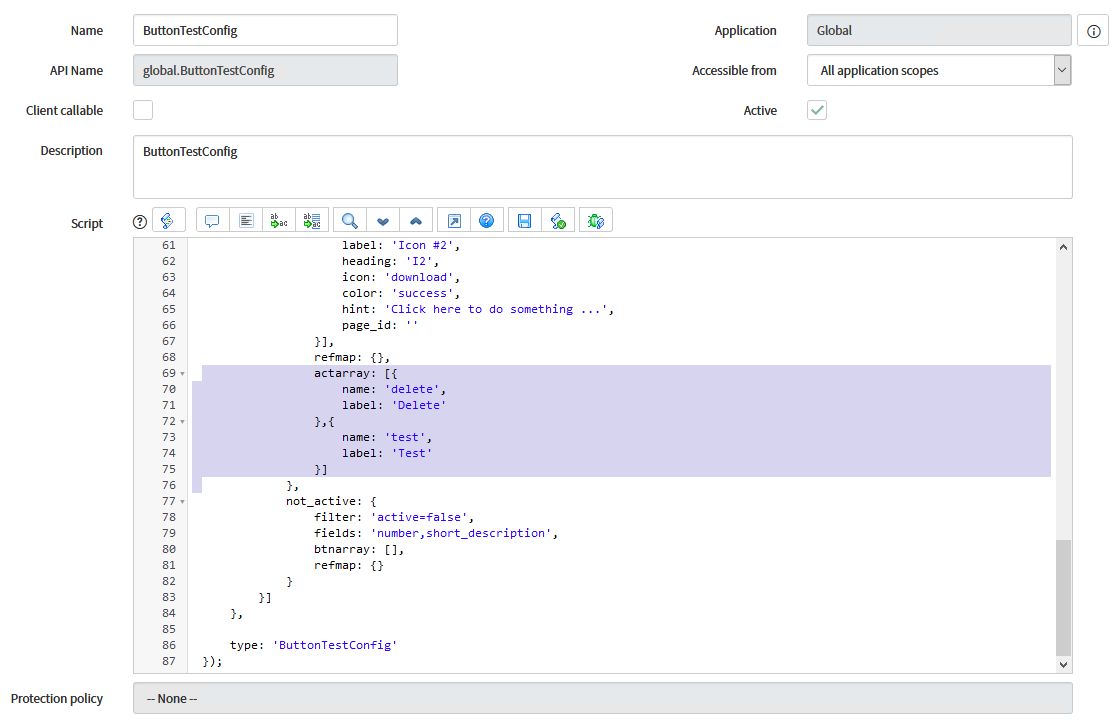The image size is (1119, 724).
Task: Open the search icon in the editor toolbar
Action: (349, 219)
